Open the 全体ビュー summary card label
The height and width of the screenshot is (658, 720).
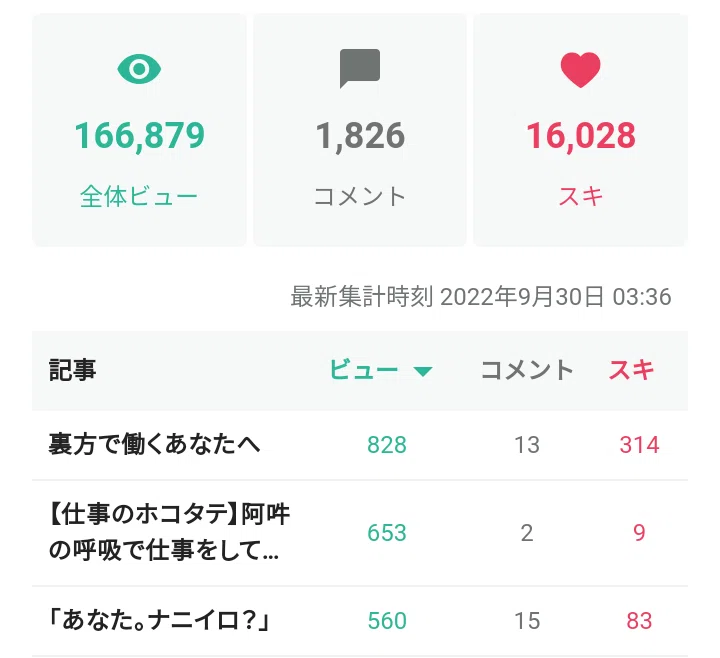(x=139, y=197)
